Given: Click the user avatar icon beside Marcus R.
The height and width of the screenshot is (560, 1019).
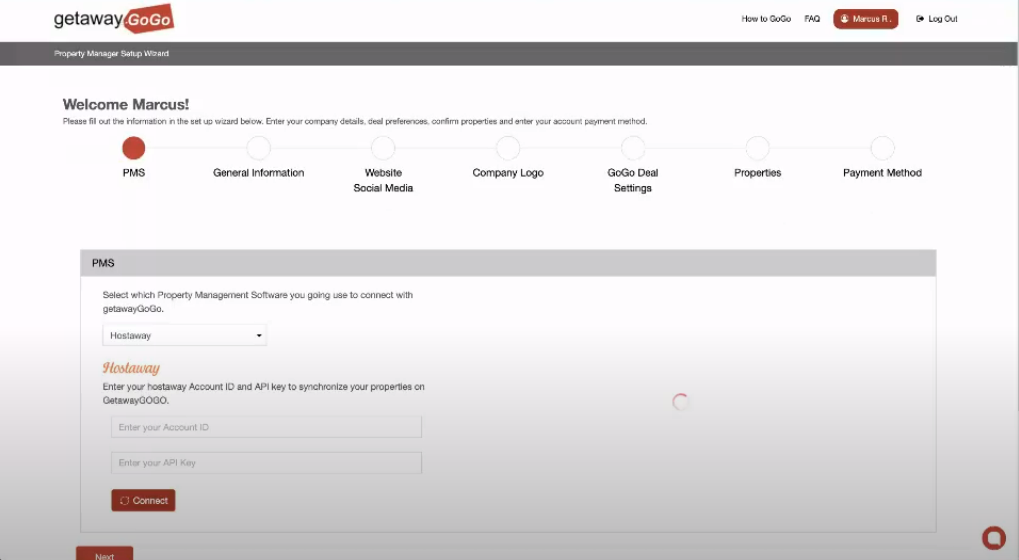Looking at the screenshot, I should [844, 19].
